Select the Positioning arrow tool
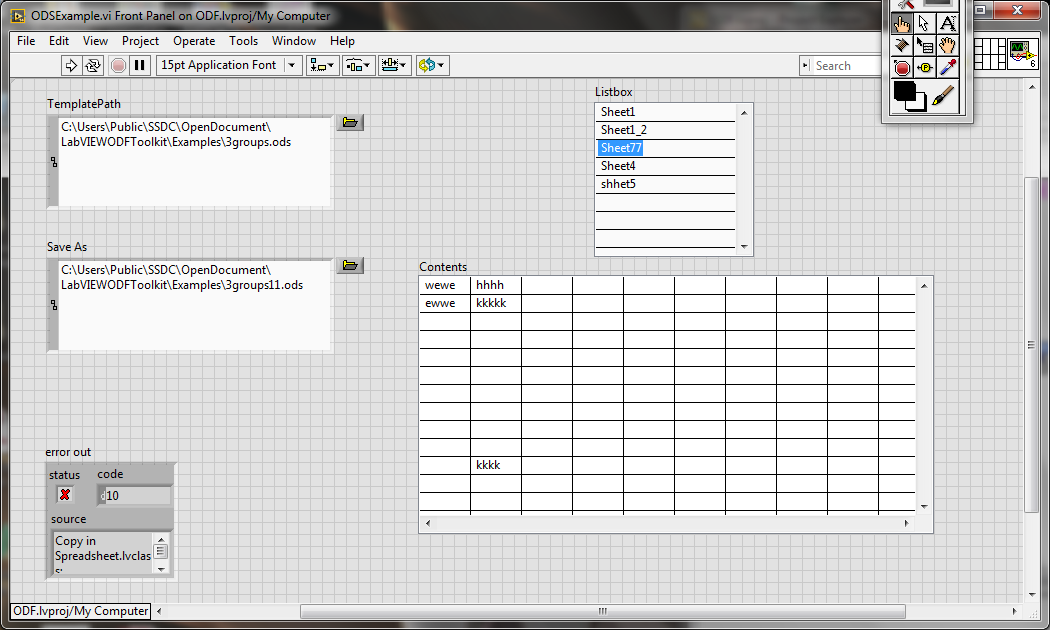This screenshot has width=1050, height=630. click(x=925, y=23)
